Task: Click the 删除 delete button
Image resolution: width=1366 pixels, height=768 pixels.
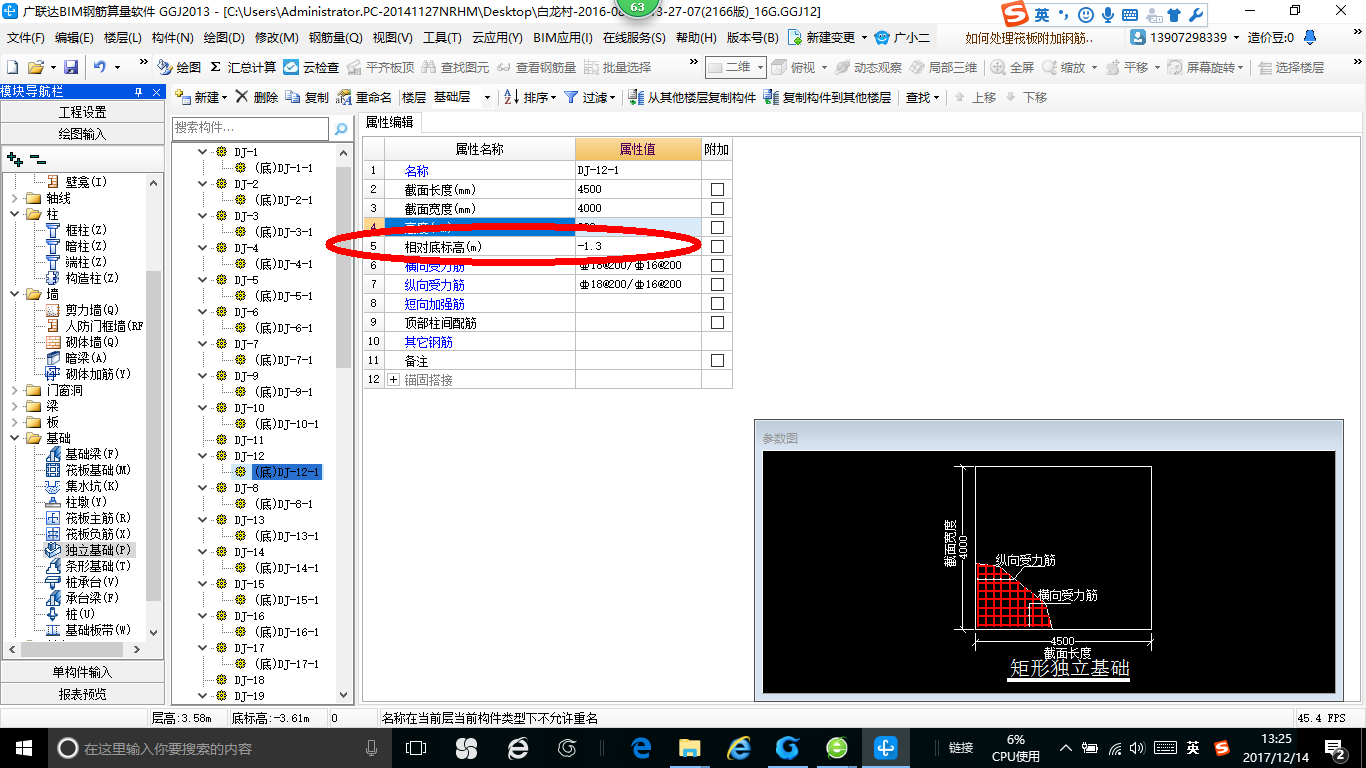Action: point(257,97)
